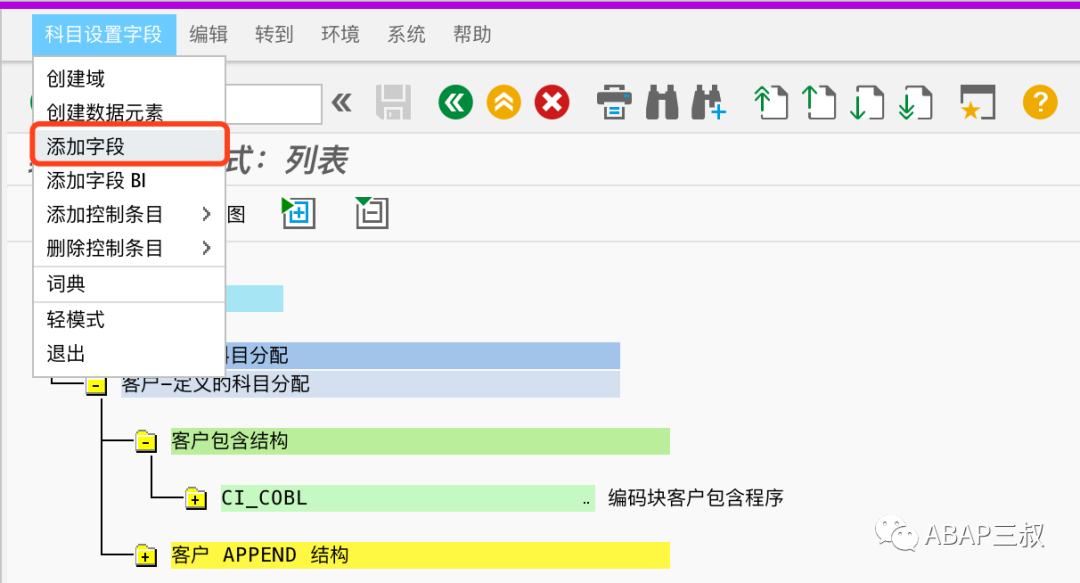
Task: Expand the 客户 APPEND 结构 folder
Action: point(145,555)
